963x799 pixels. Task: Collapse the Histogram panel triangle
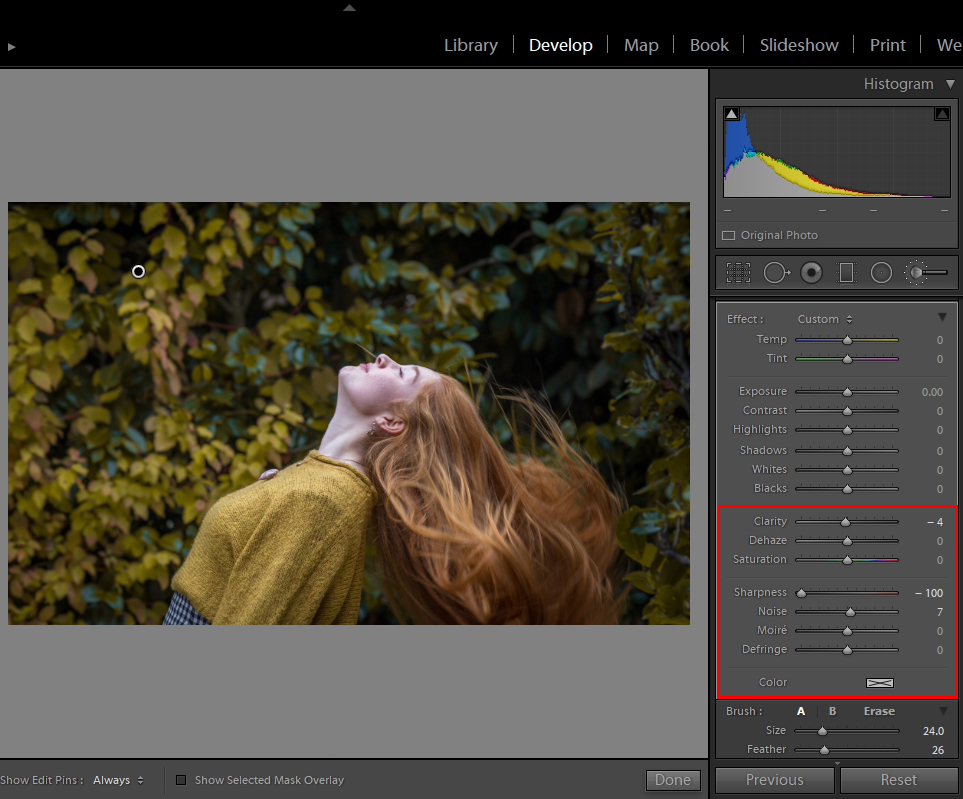[950, 84]
